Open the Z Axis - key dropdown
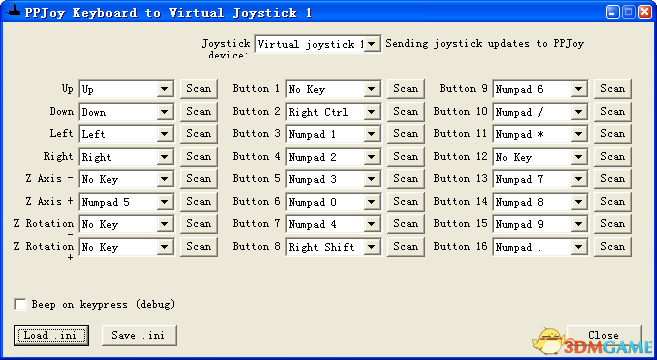This screenshot has width=657, height=360. (x=126, y=179)
